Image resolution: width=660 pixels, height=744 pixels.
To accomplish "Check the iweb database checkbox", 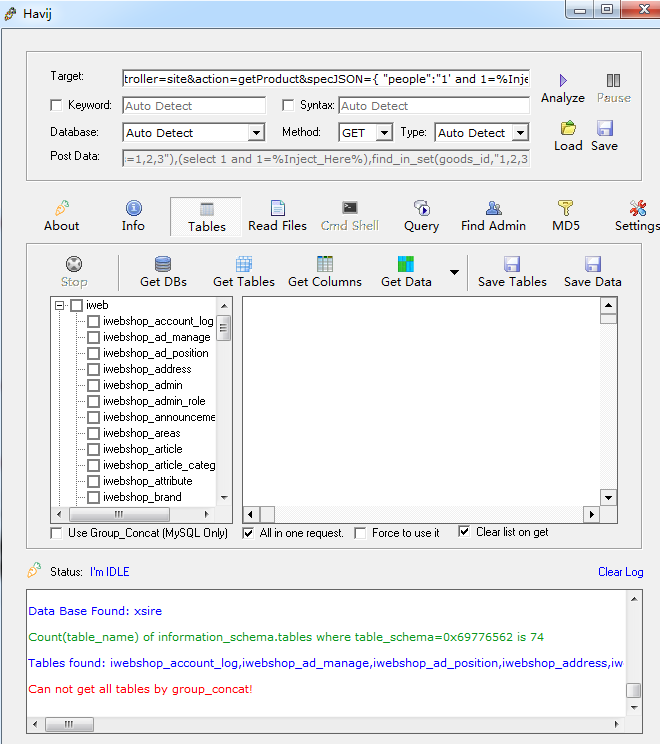I will tap(77, 305).
